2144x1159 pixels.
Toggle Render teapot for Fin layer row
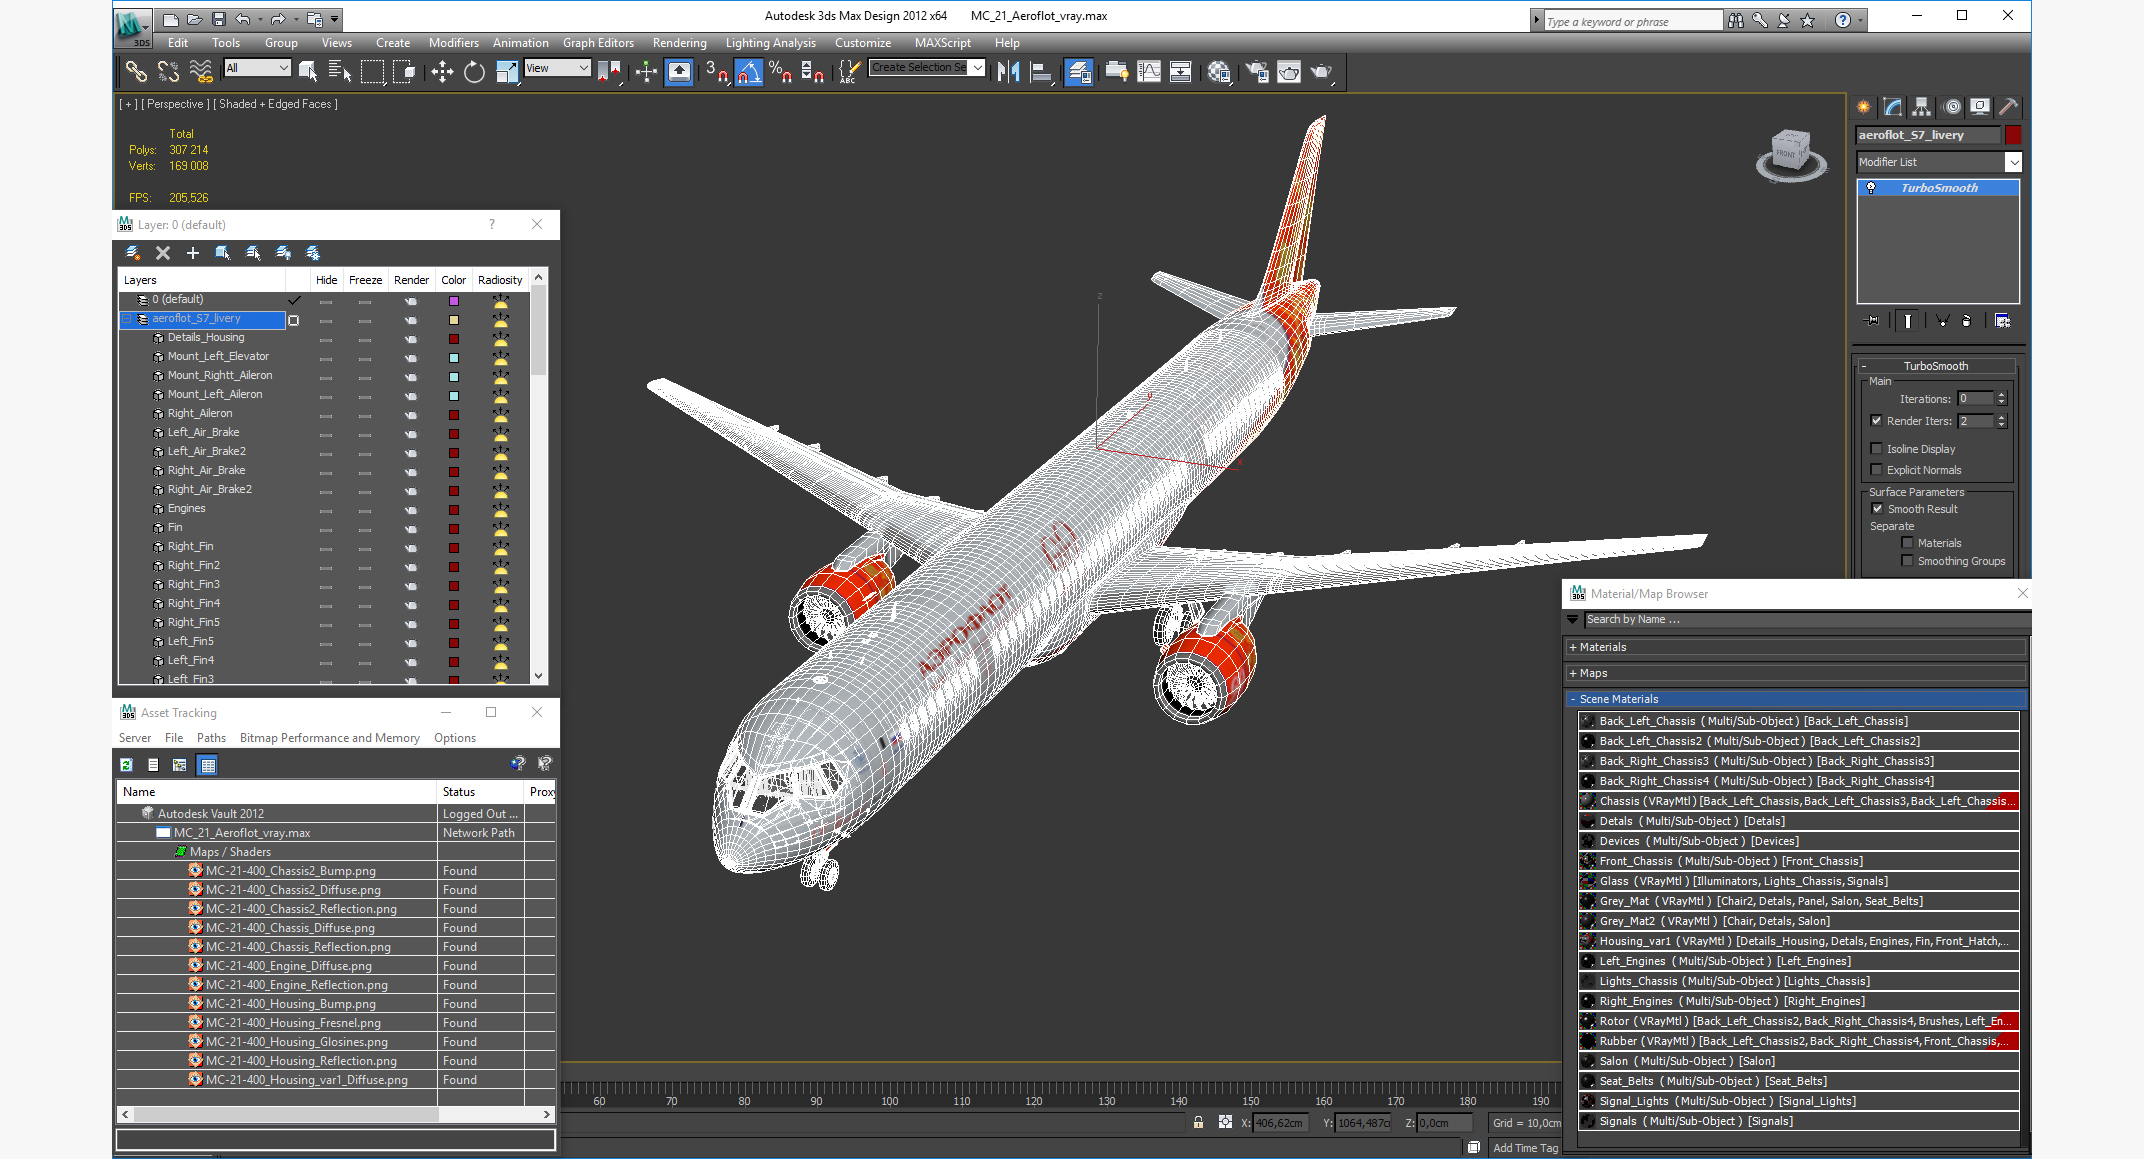tap(411, 529)
